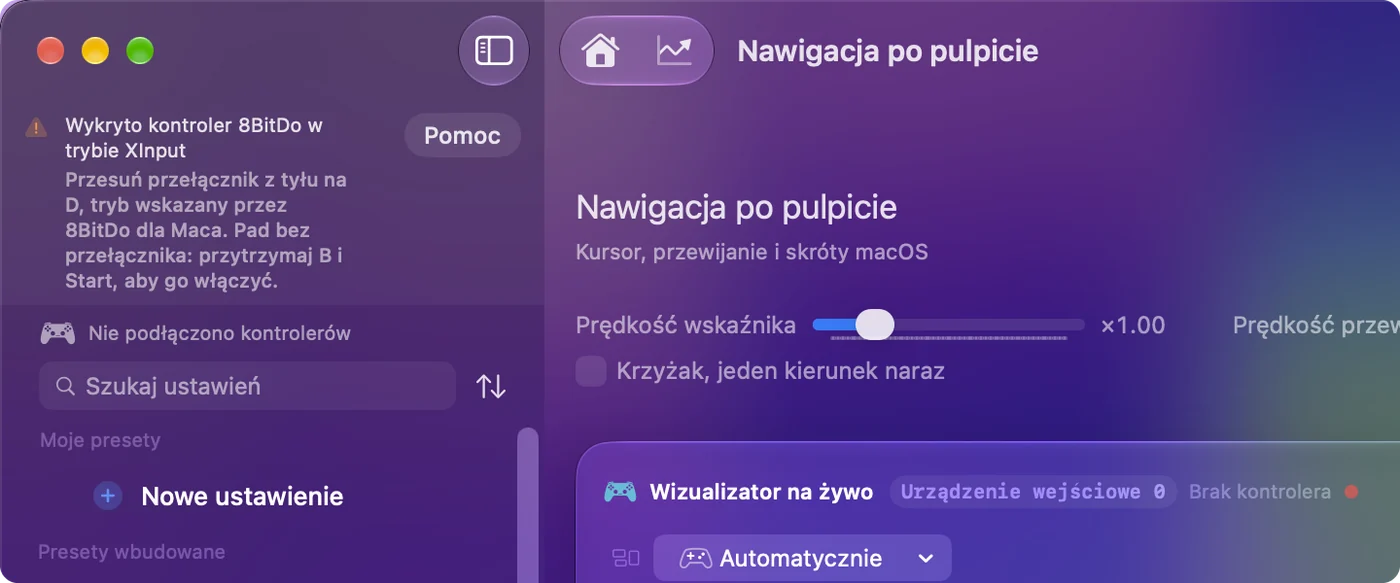The width and height of the screenshot is (1400, 583).
Task: Click the sidebar vertical scrollbar
Action: pos(527,505)
